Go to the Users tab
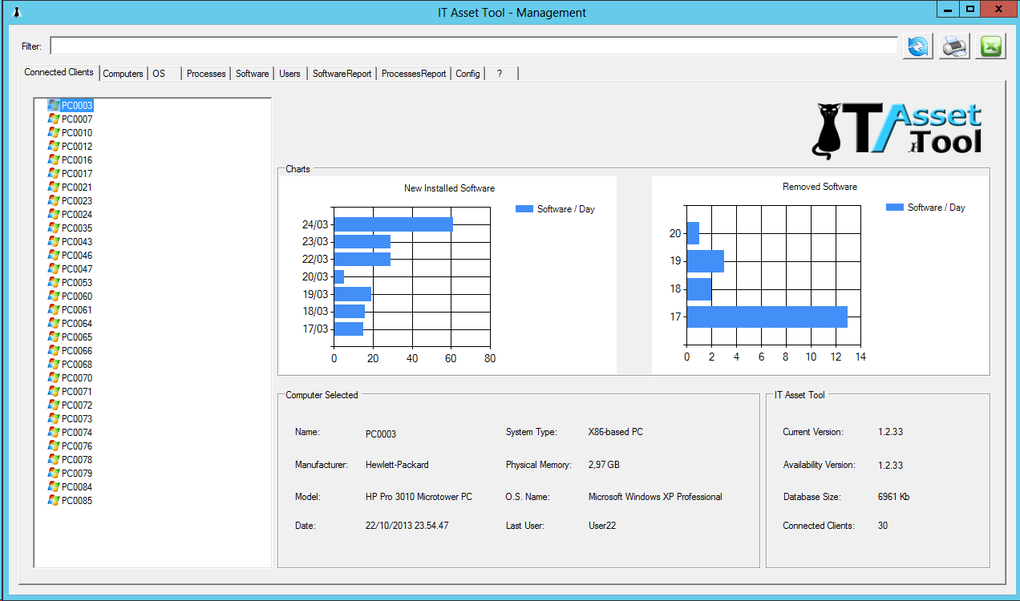Viewport: 1020px width, 601px height. [x=289, y=73]
